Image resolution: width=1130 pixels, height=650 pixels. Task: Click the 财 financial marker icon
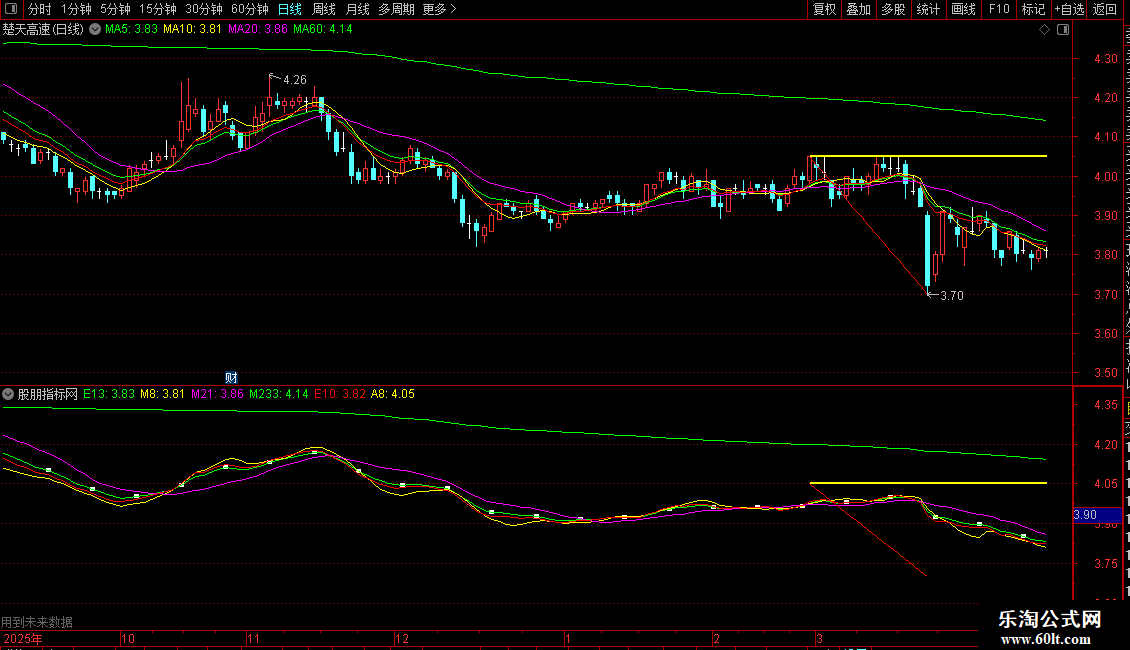231,378
